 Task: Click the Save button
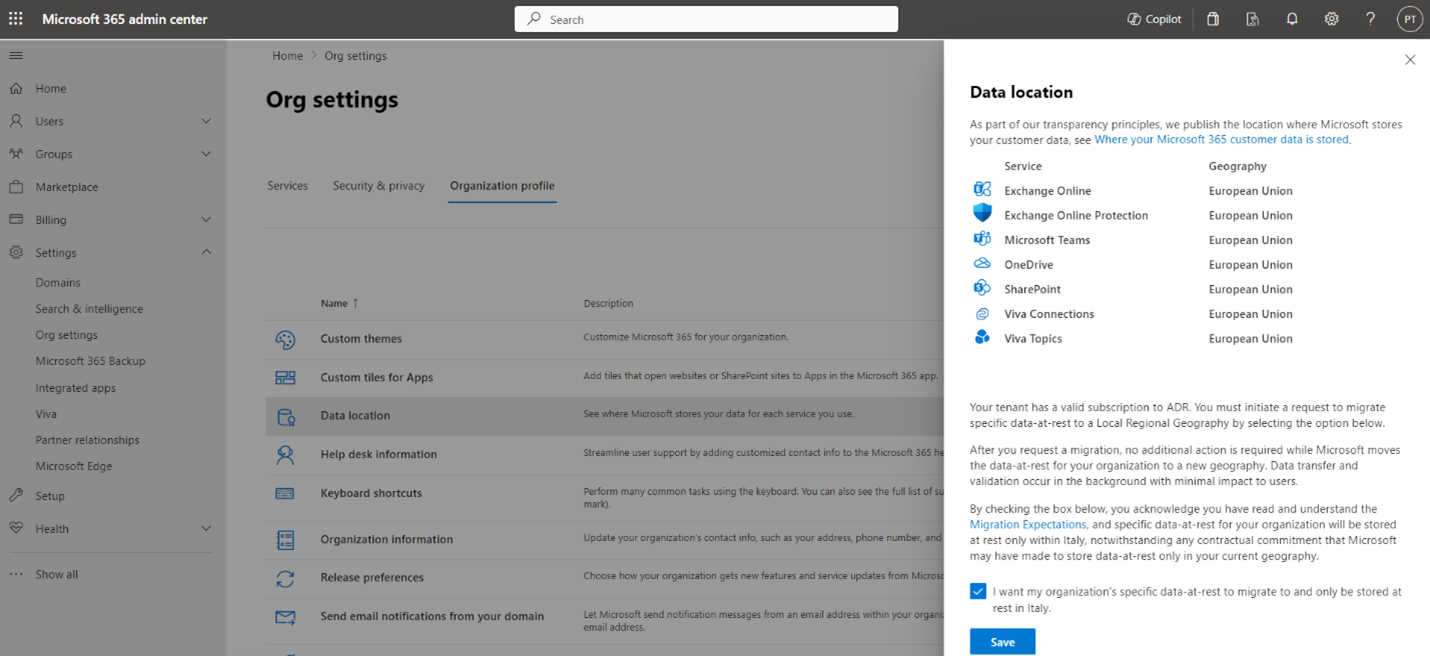pos(1002,642)
